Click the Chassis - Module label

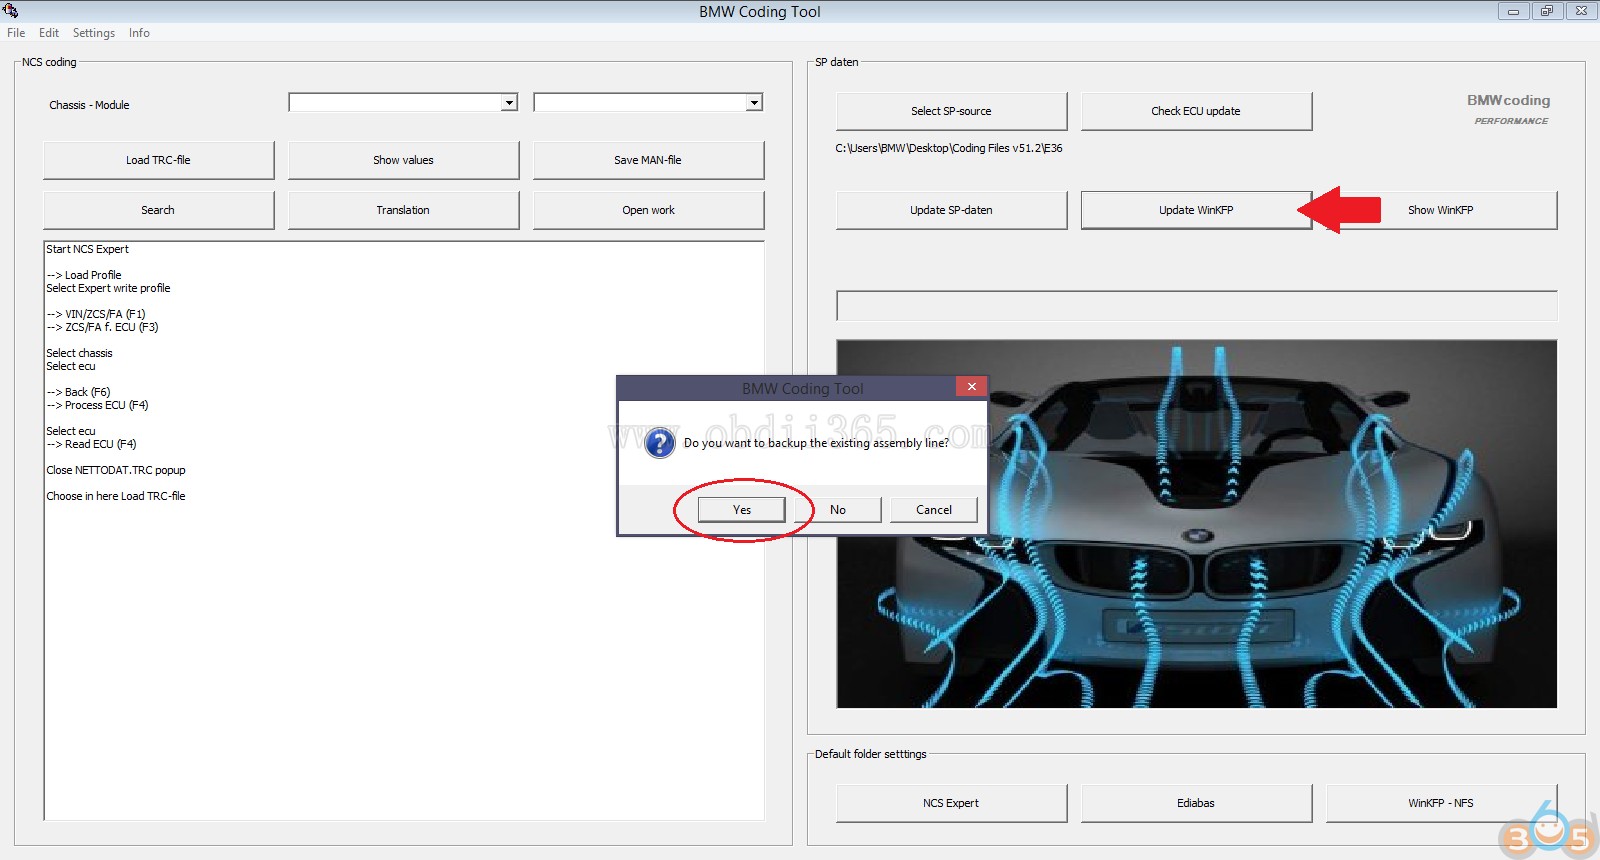tap(89, 105)
